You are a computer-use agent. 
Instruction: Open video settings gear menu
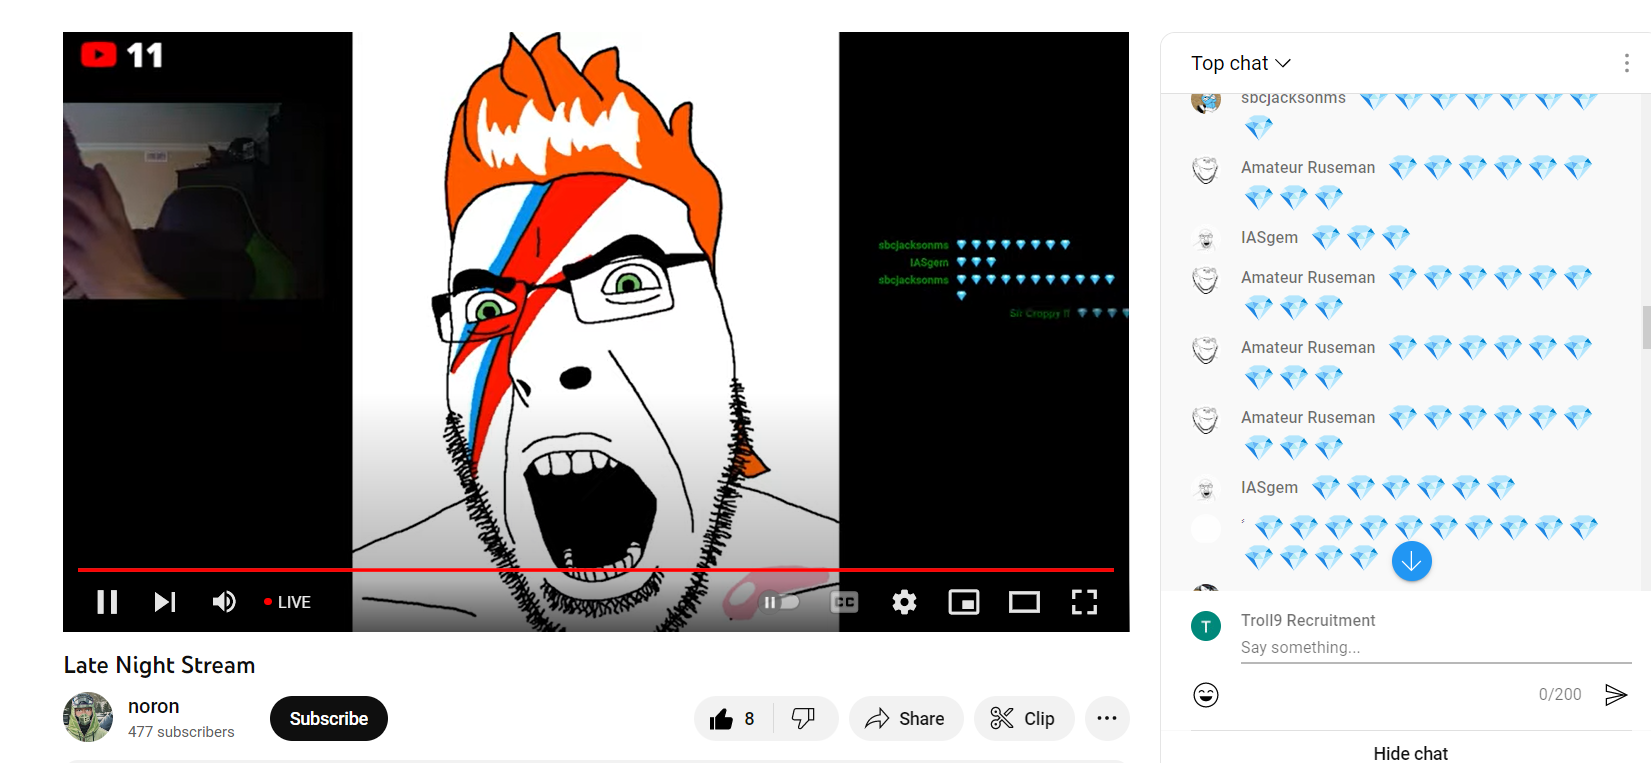[x=904, y=602]
